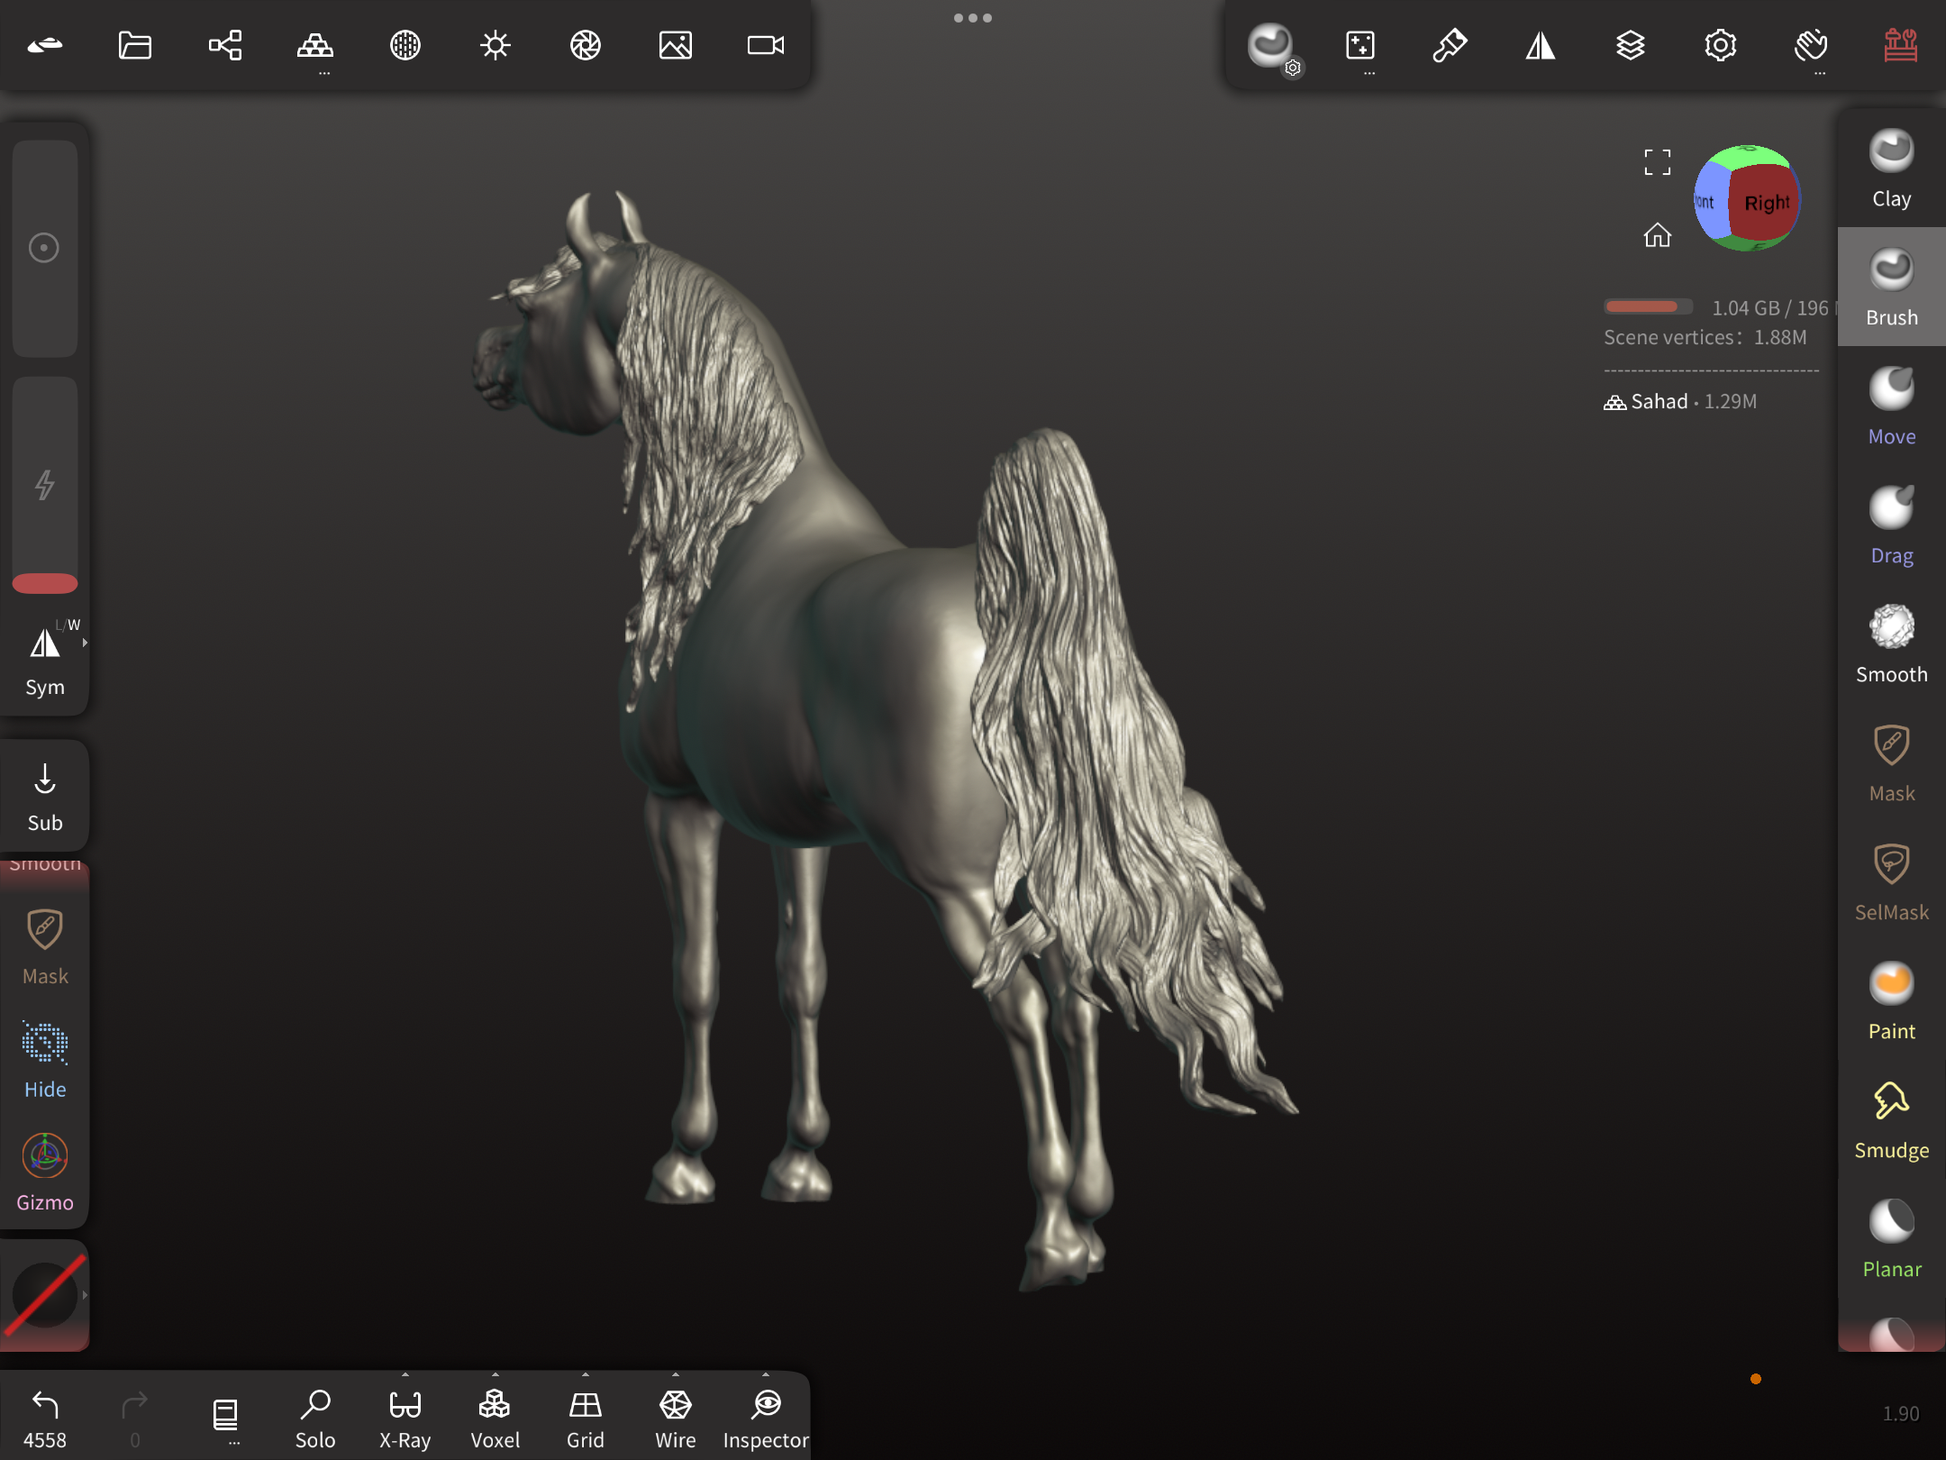The image size is (1946, 1460).
Task: Open the lighting settings sun icon
Action: click(x=495, y=45)
